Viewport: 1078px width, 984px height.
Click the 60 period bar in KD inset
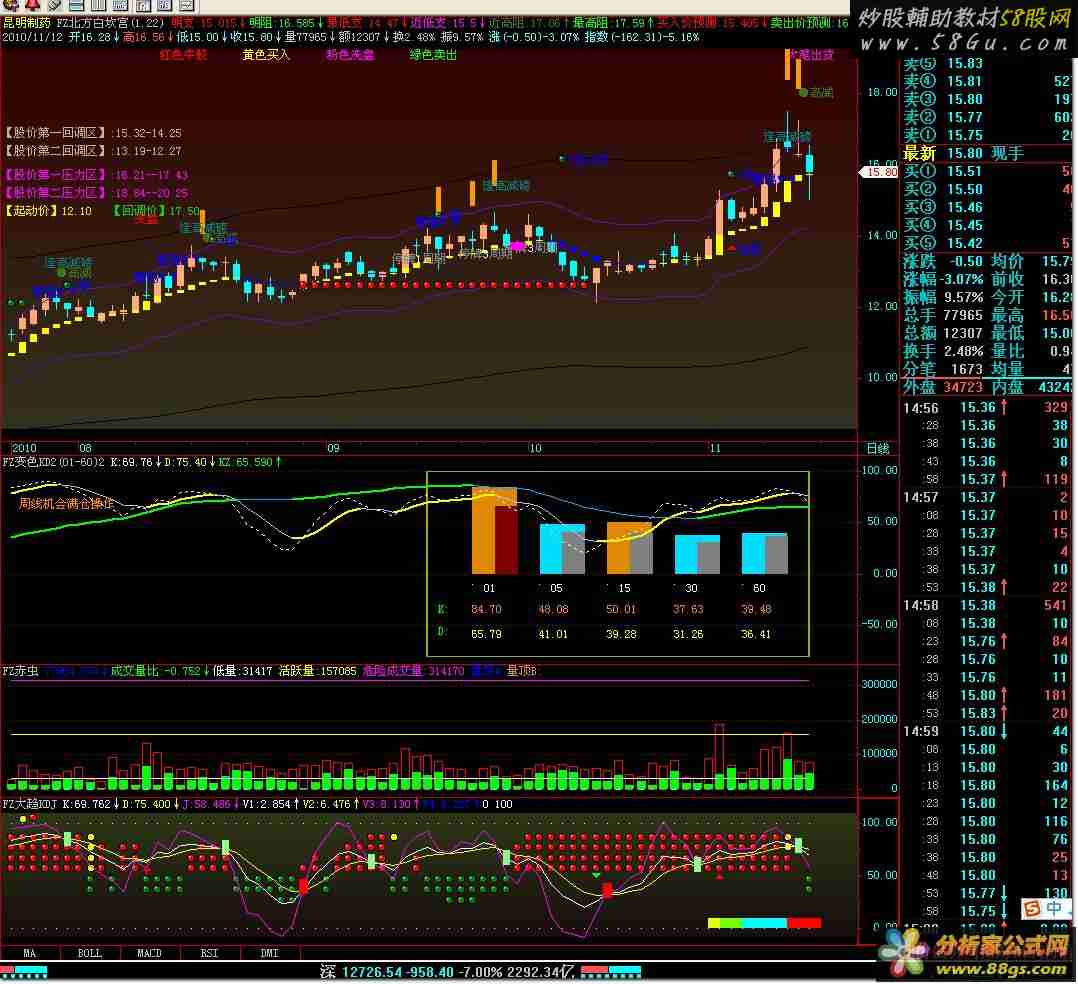[764, 553]
